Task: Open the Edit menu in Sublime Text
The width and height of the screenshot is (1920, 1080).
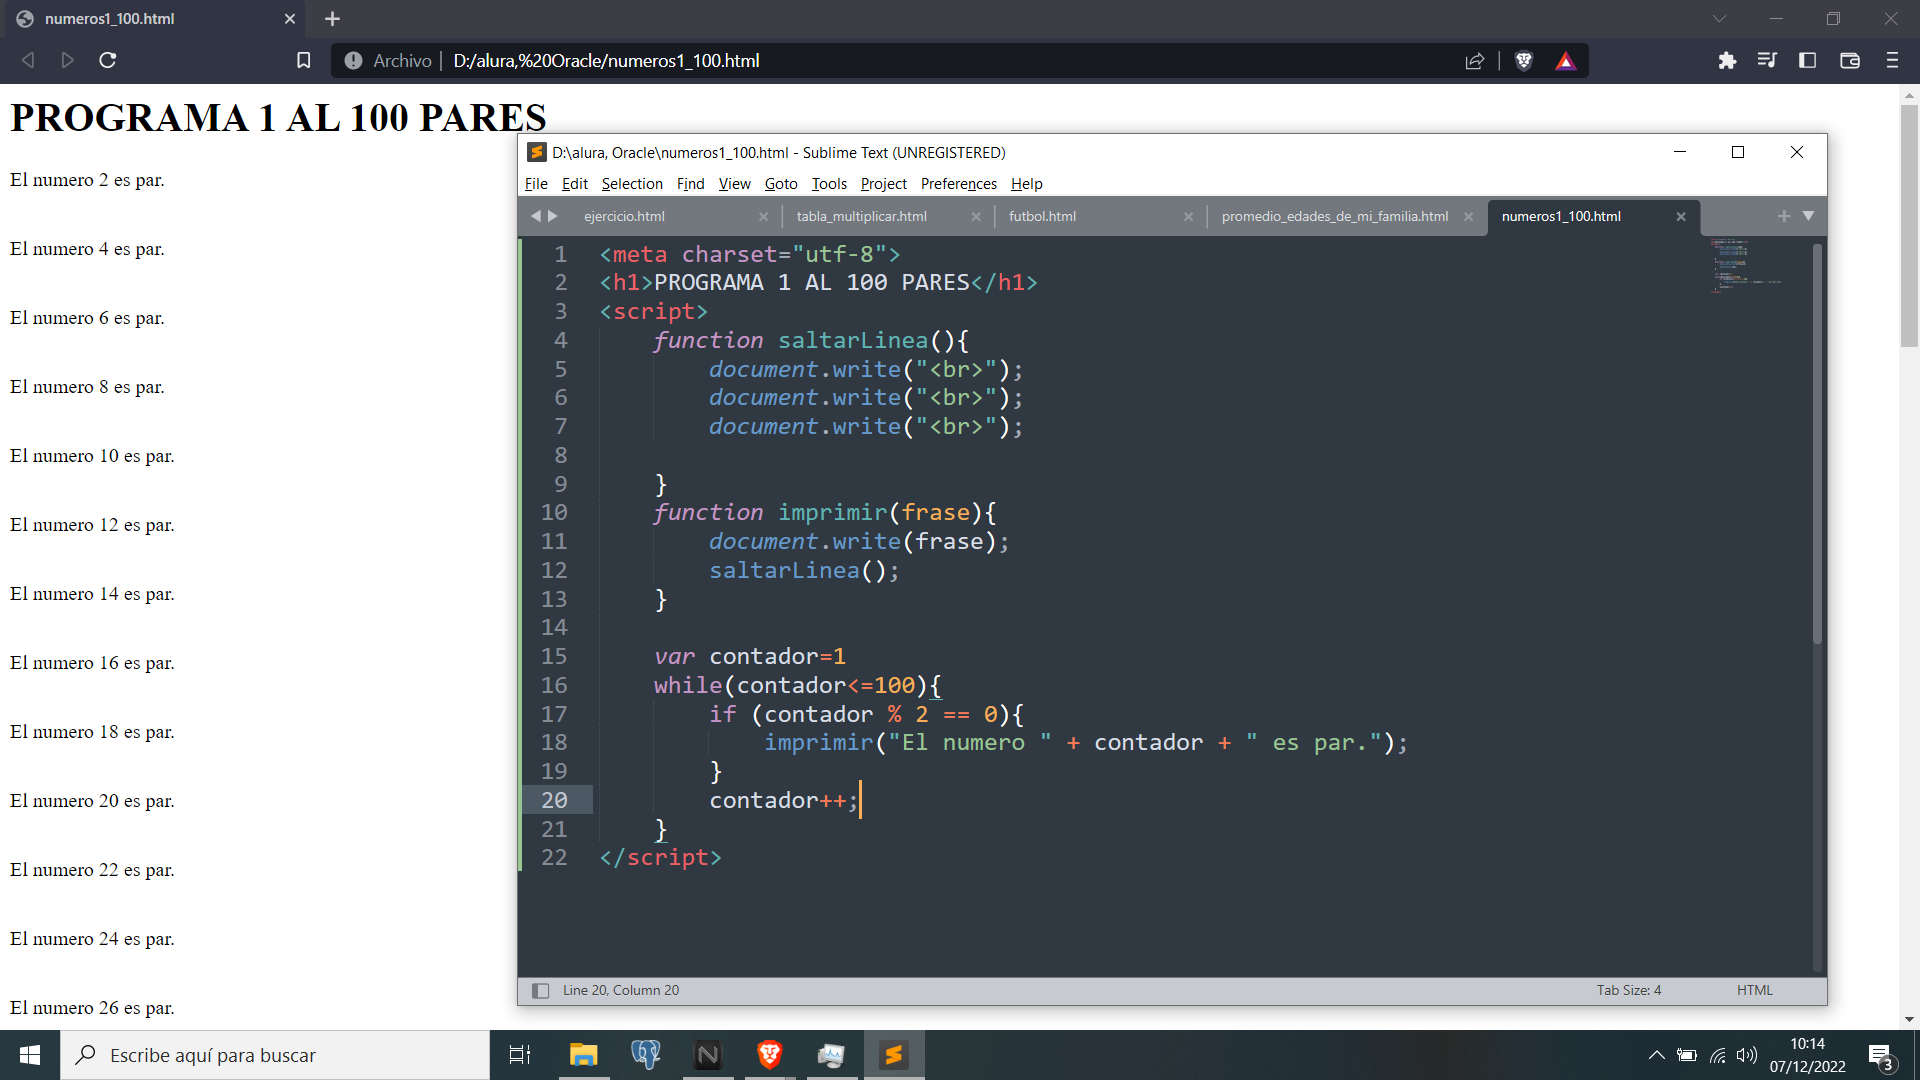Action: pos(575,184)
